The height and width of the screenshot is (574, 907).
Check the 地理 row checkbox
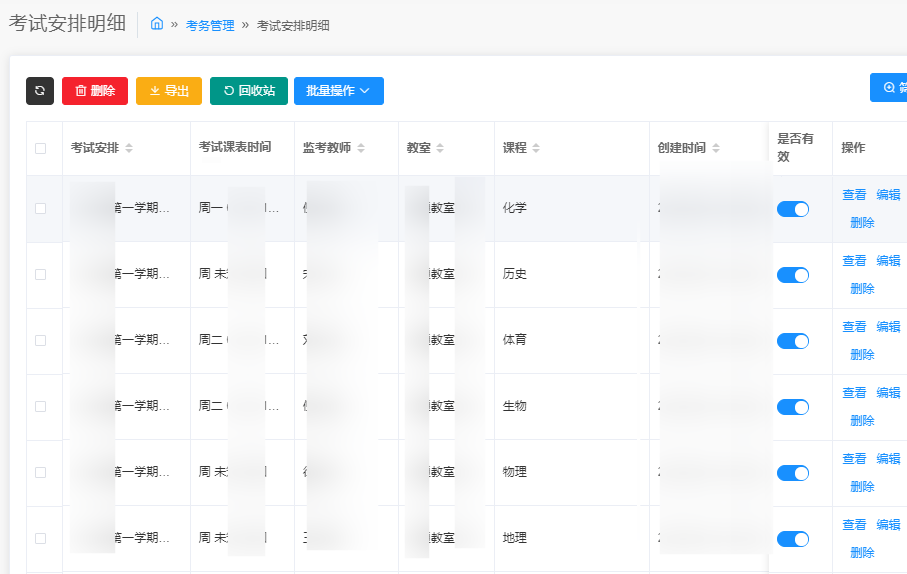[40, 538]
